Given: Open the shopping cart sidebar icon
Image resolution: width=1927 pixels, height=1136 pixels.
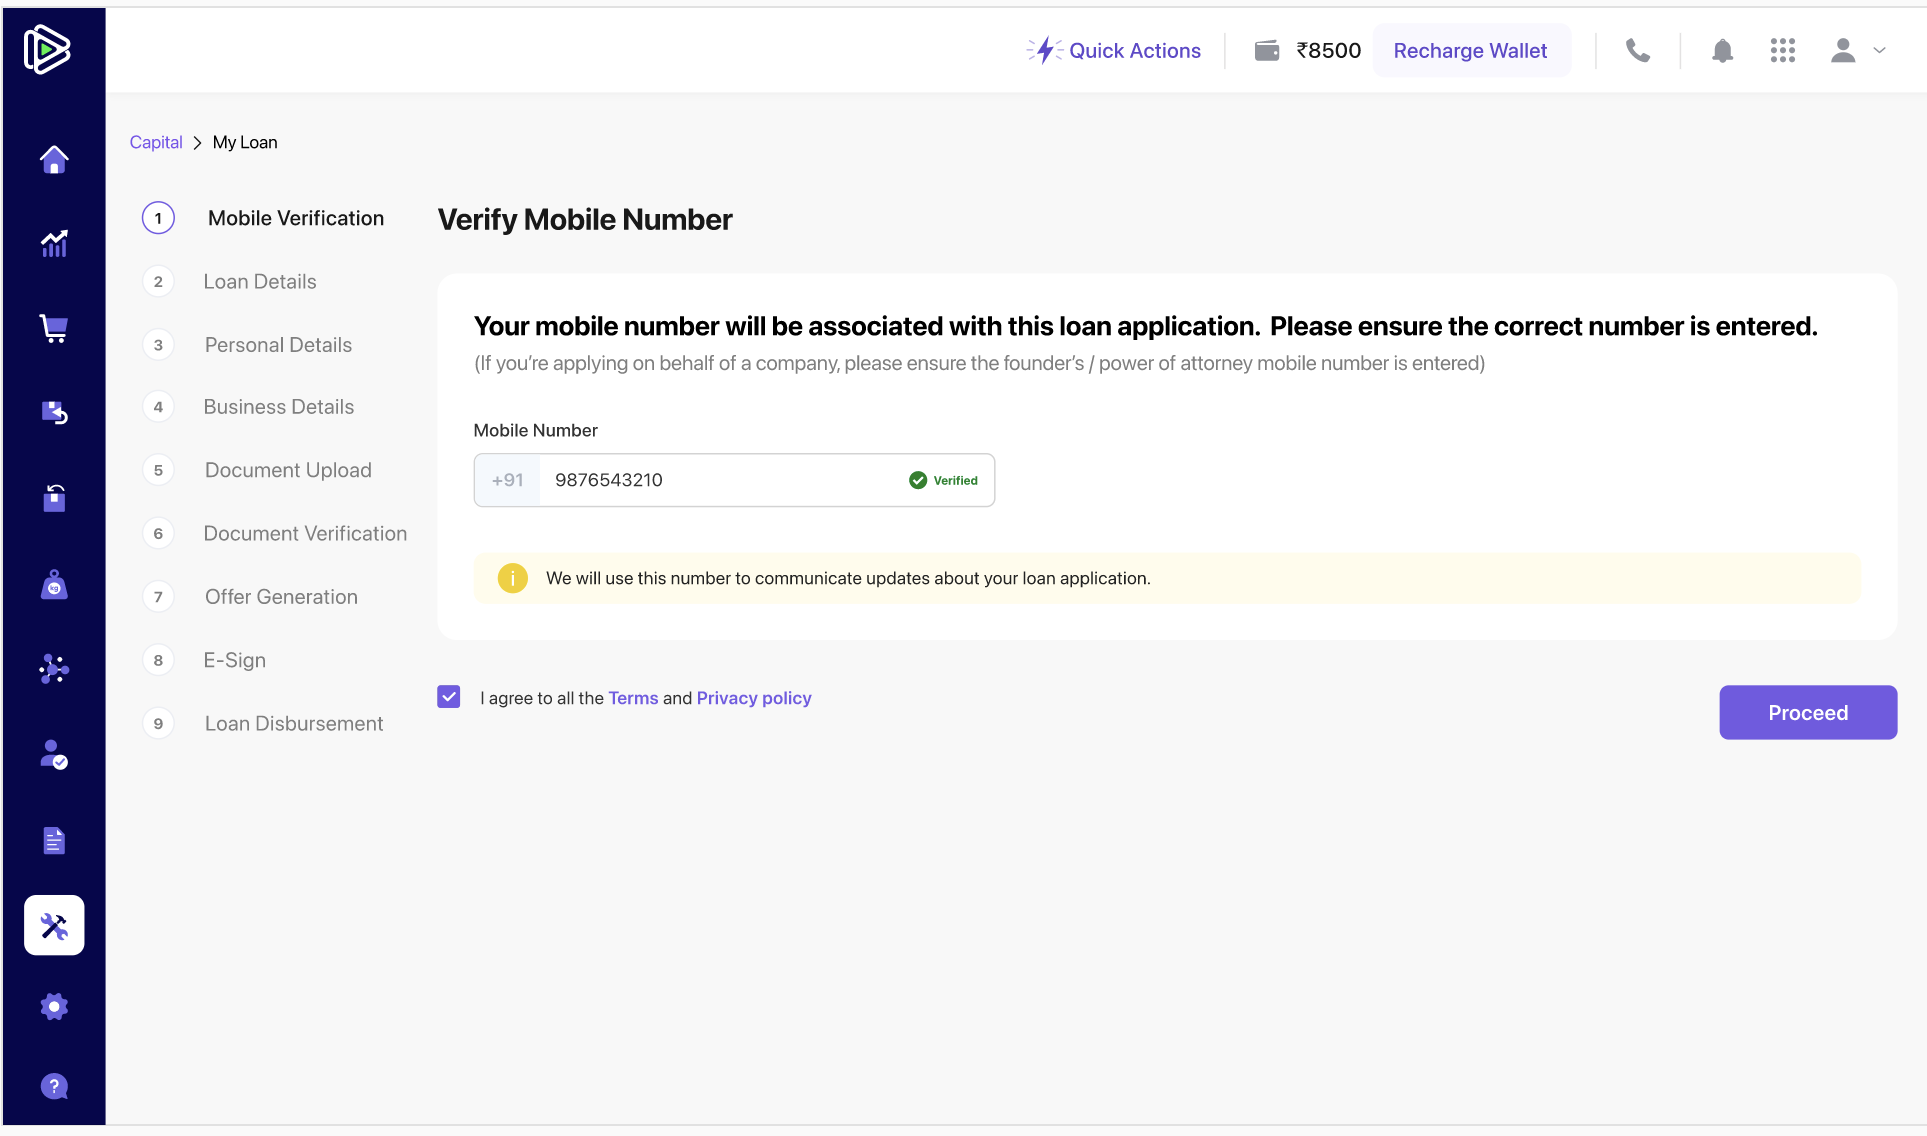Looking at the screenshot, I should coord(54,328).
